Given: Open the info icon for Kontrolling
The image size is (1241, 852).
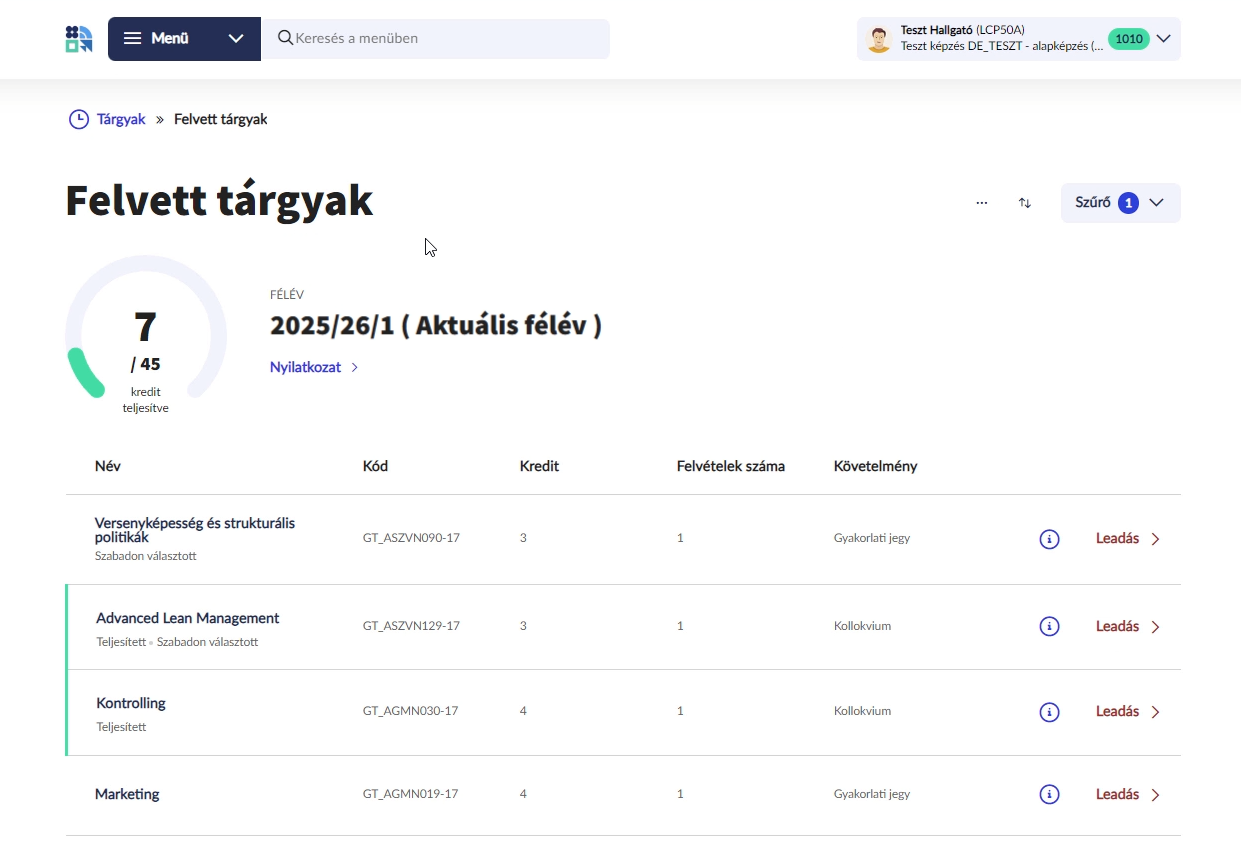Looking at the screenshot, I should click(x=1049, y=711).
